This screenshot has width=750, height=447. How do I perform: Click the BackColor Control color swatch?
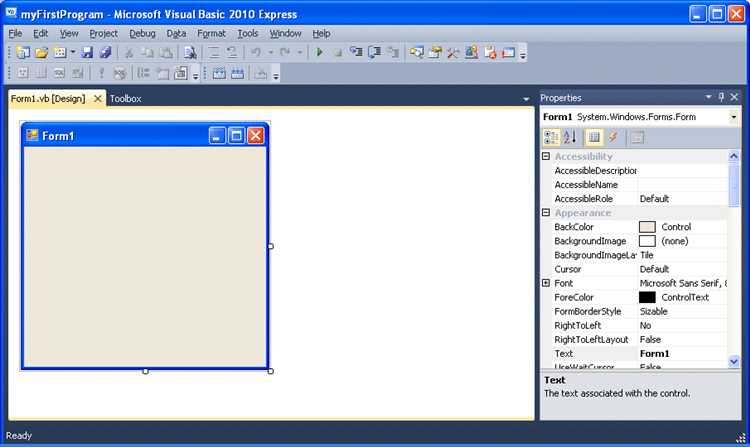(647, 227)
